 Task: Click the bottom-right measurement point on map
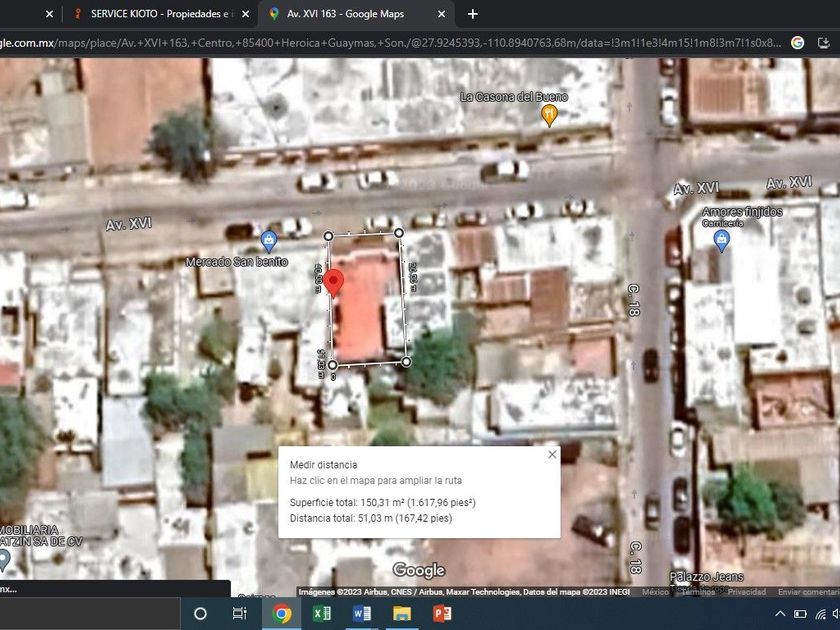406,361
